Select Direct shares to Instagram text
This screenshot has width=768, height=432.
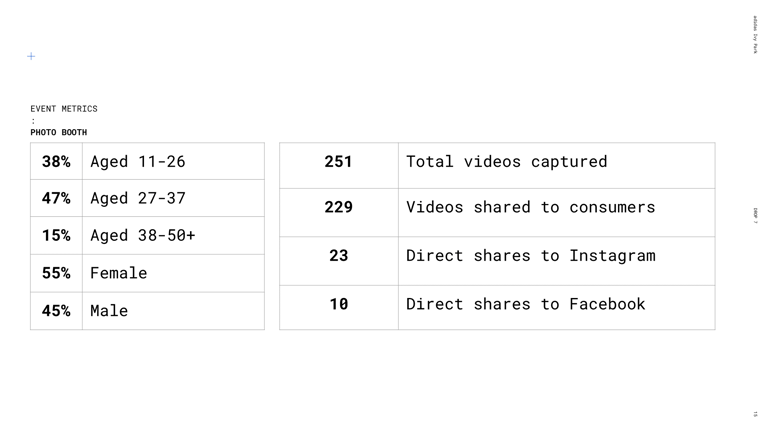[530, 256]
